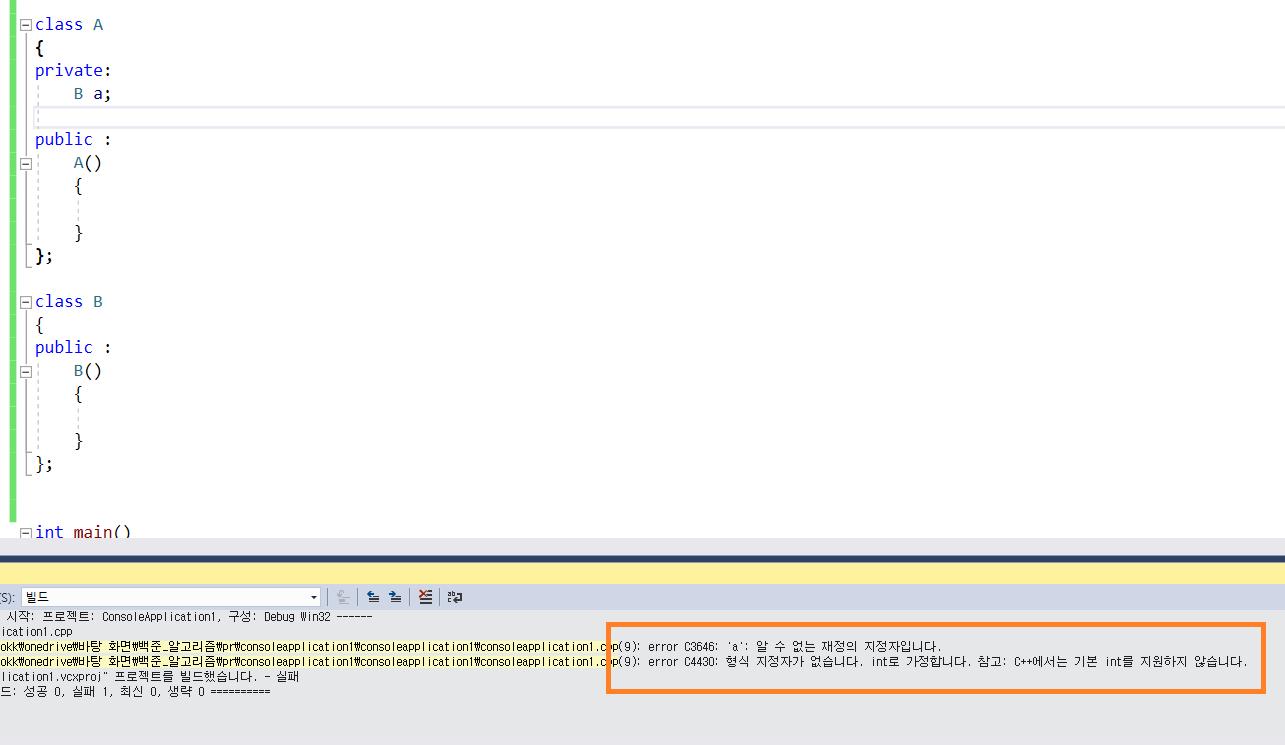Click the 'public :' keyword in class B
The image size is (1285, 745).
tap(73, 348)
